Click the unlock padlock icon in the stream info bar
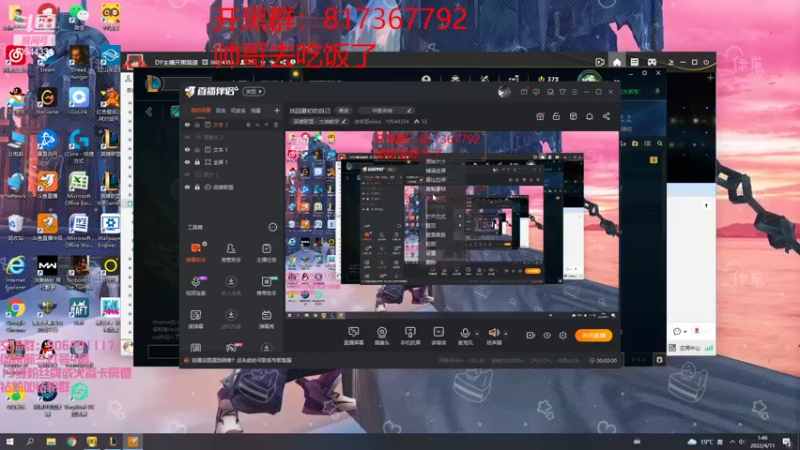 [x=556, y=116]
